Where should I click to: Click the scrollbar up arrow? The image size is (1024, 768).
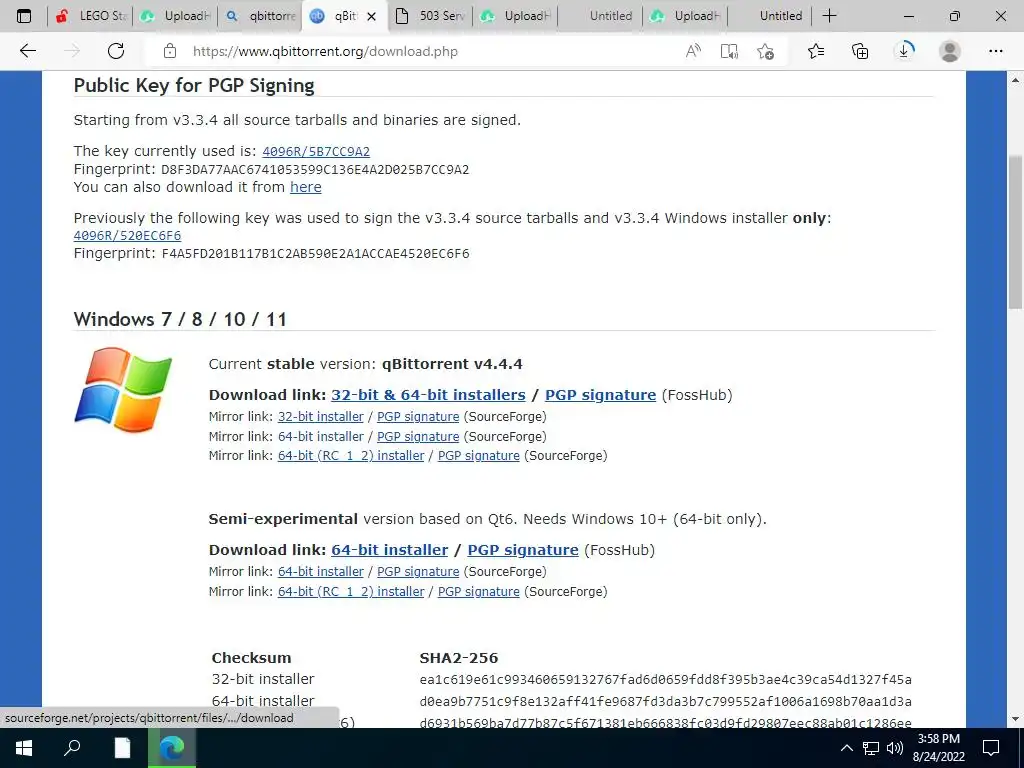[x=1015, y=80]
